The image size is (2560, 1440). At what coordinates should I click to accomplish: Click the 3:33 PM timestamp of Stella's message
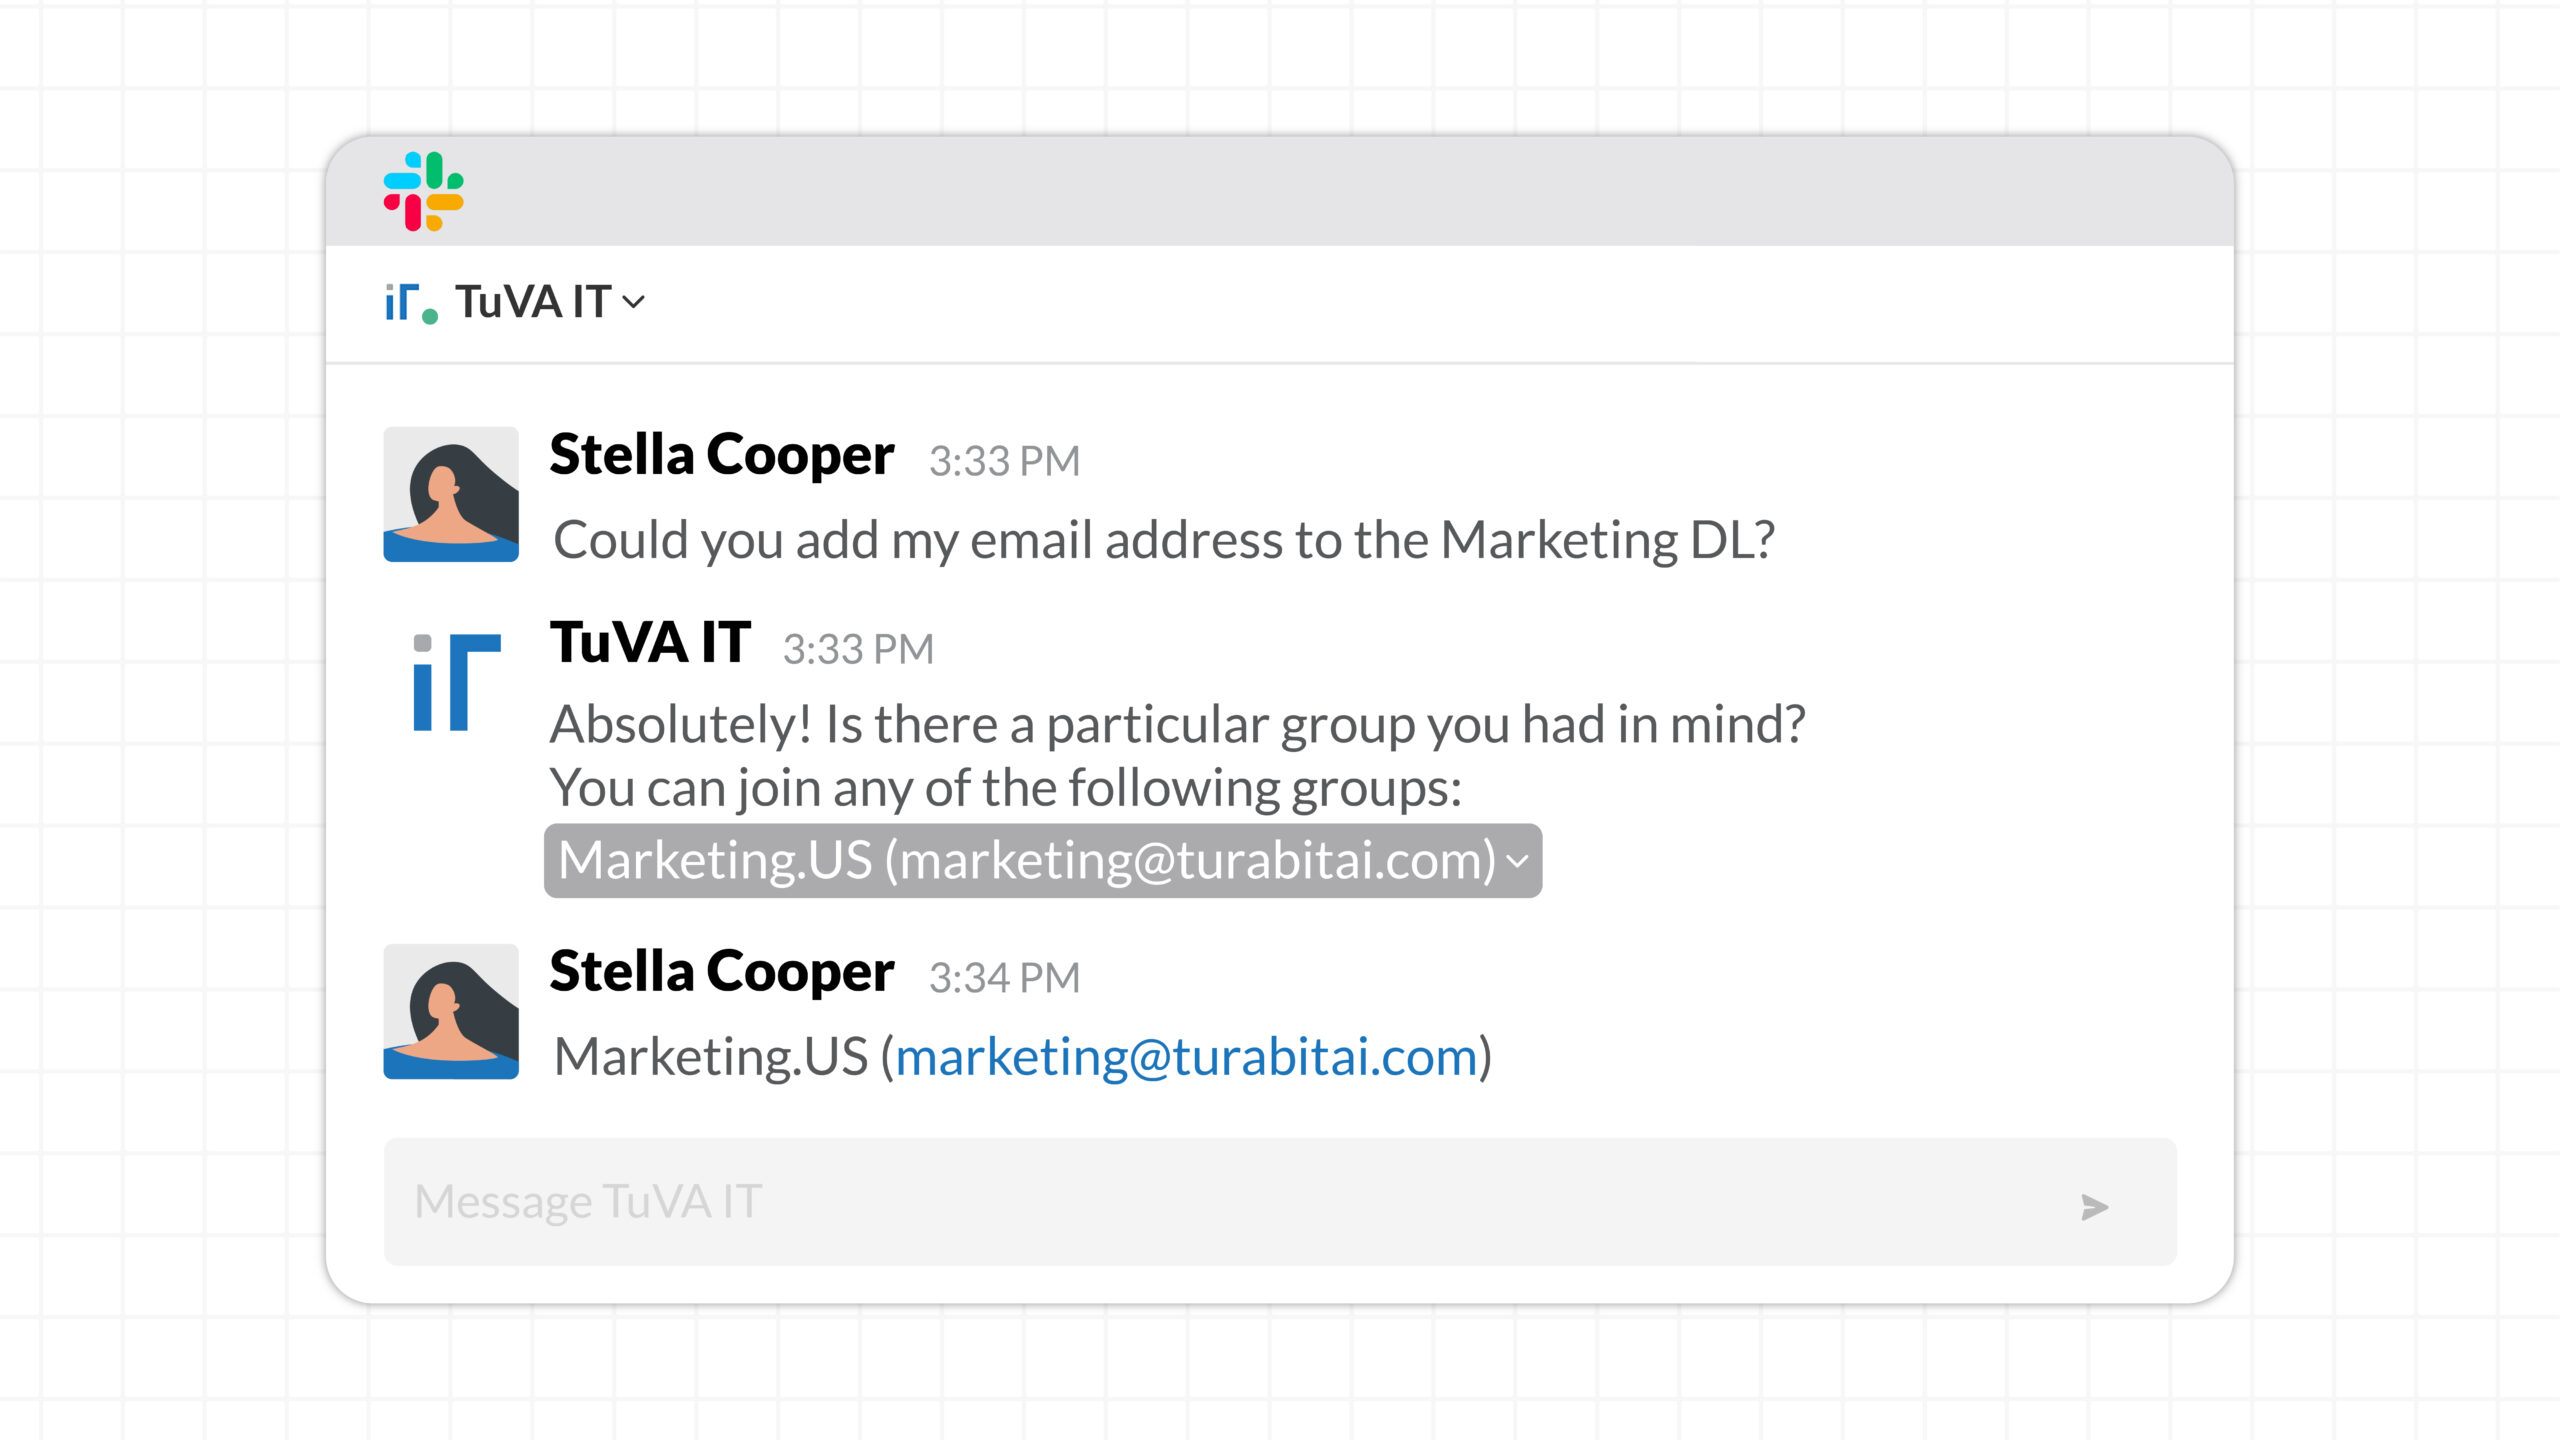click(1004, 461)
